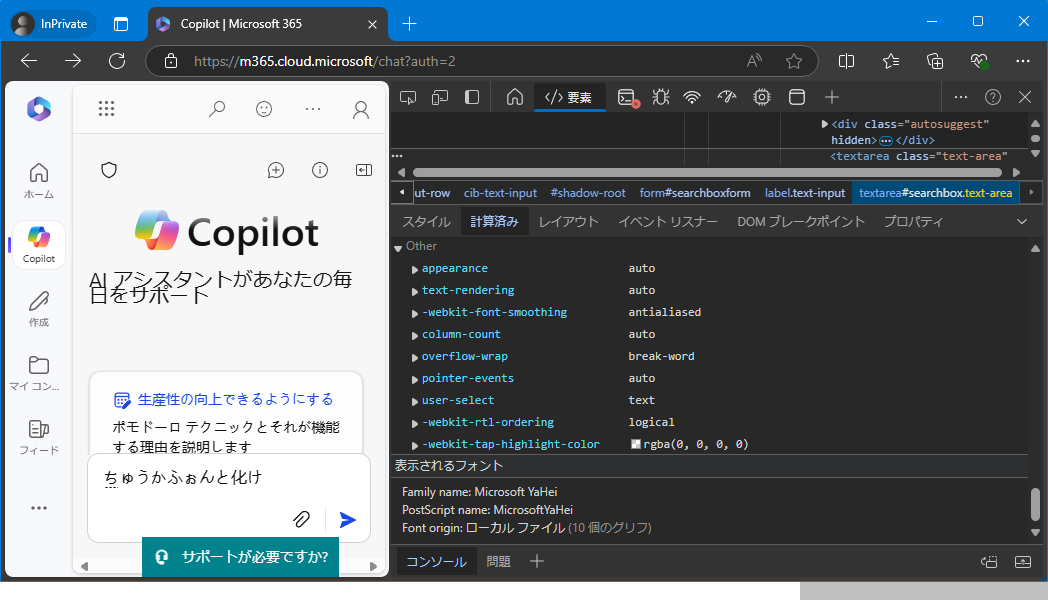Open the DOM ブレークポイント tab

tap(801, 222)
